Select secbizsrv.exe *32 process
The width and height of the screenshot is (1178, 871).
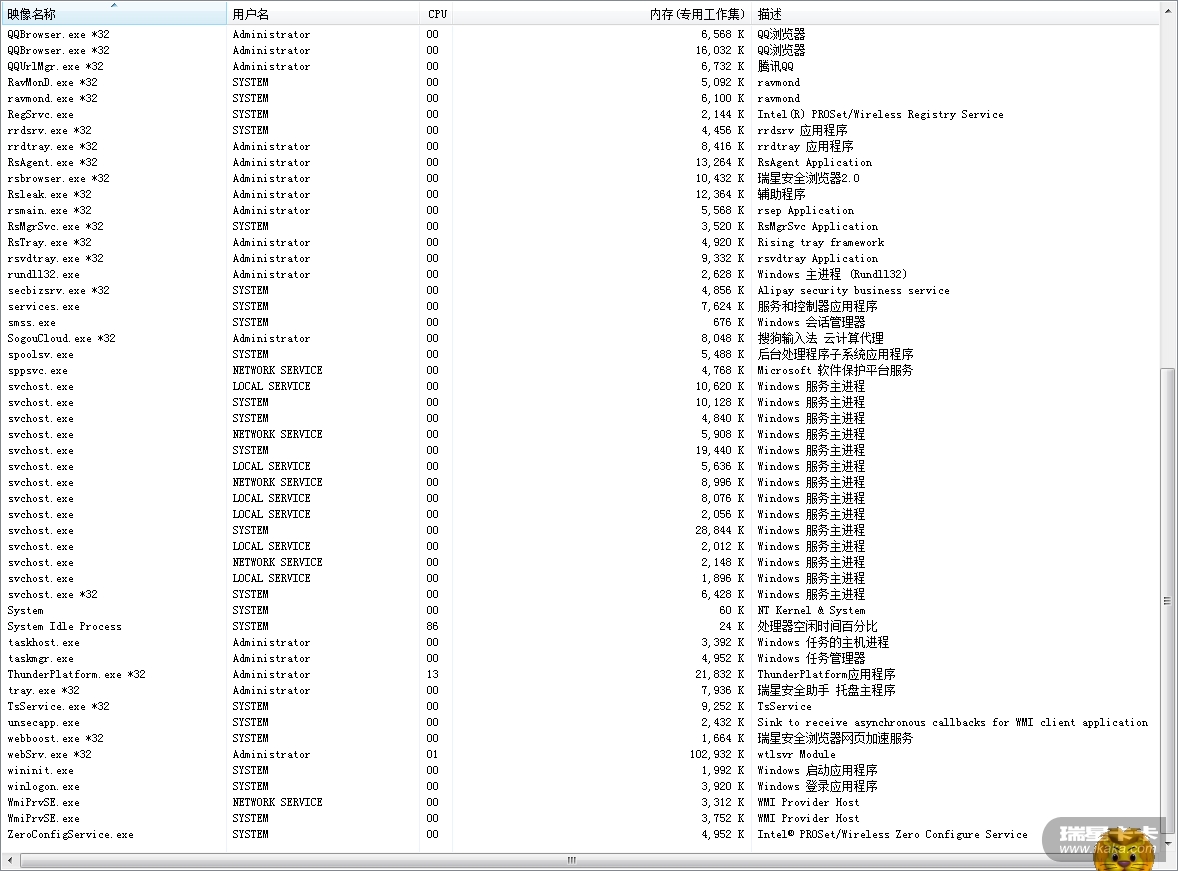[x=579, y=291]
